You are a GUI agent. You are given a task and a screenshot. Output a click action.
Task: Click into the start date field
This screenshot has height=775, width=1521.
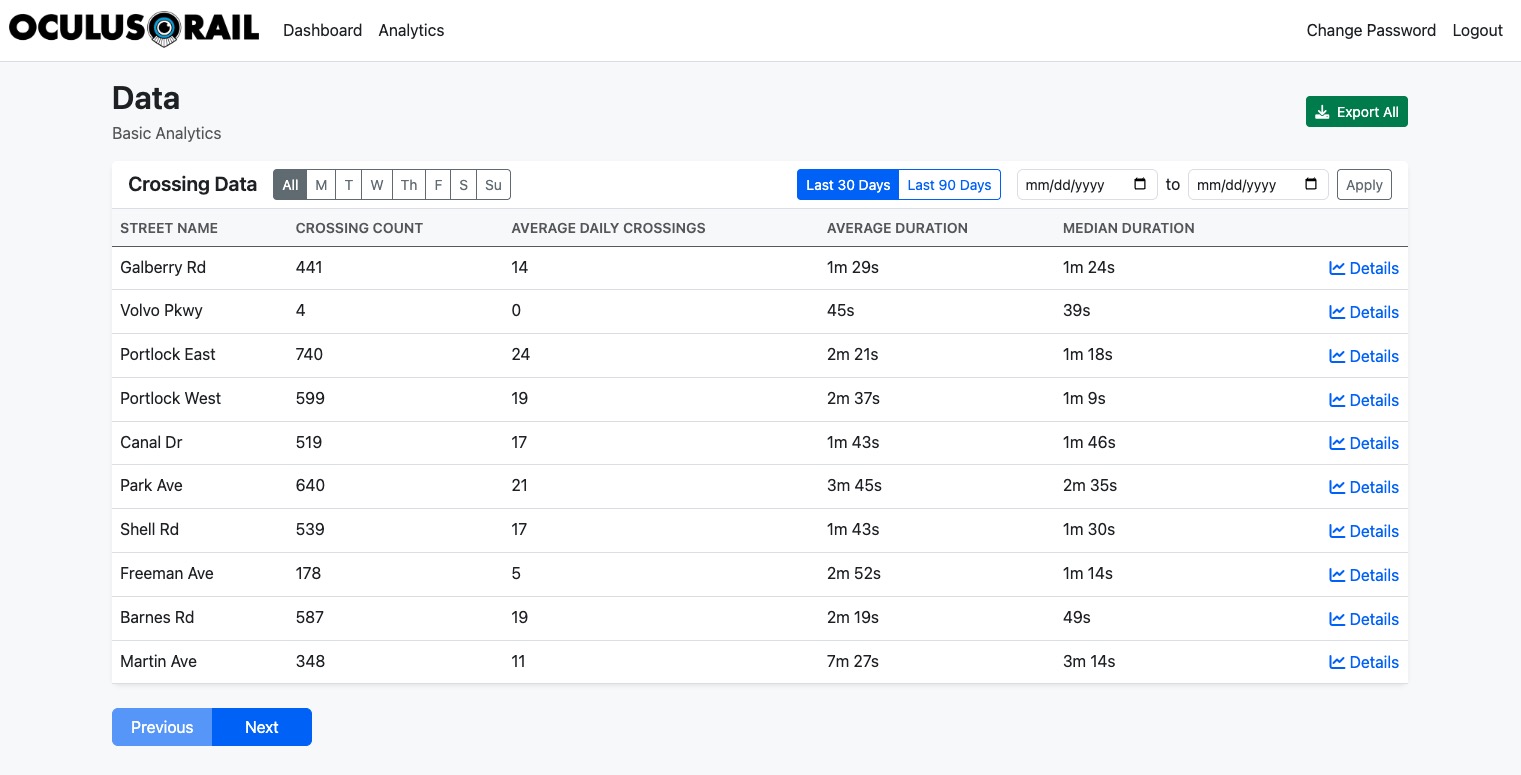click(x=1070, y=185)
